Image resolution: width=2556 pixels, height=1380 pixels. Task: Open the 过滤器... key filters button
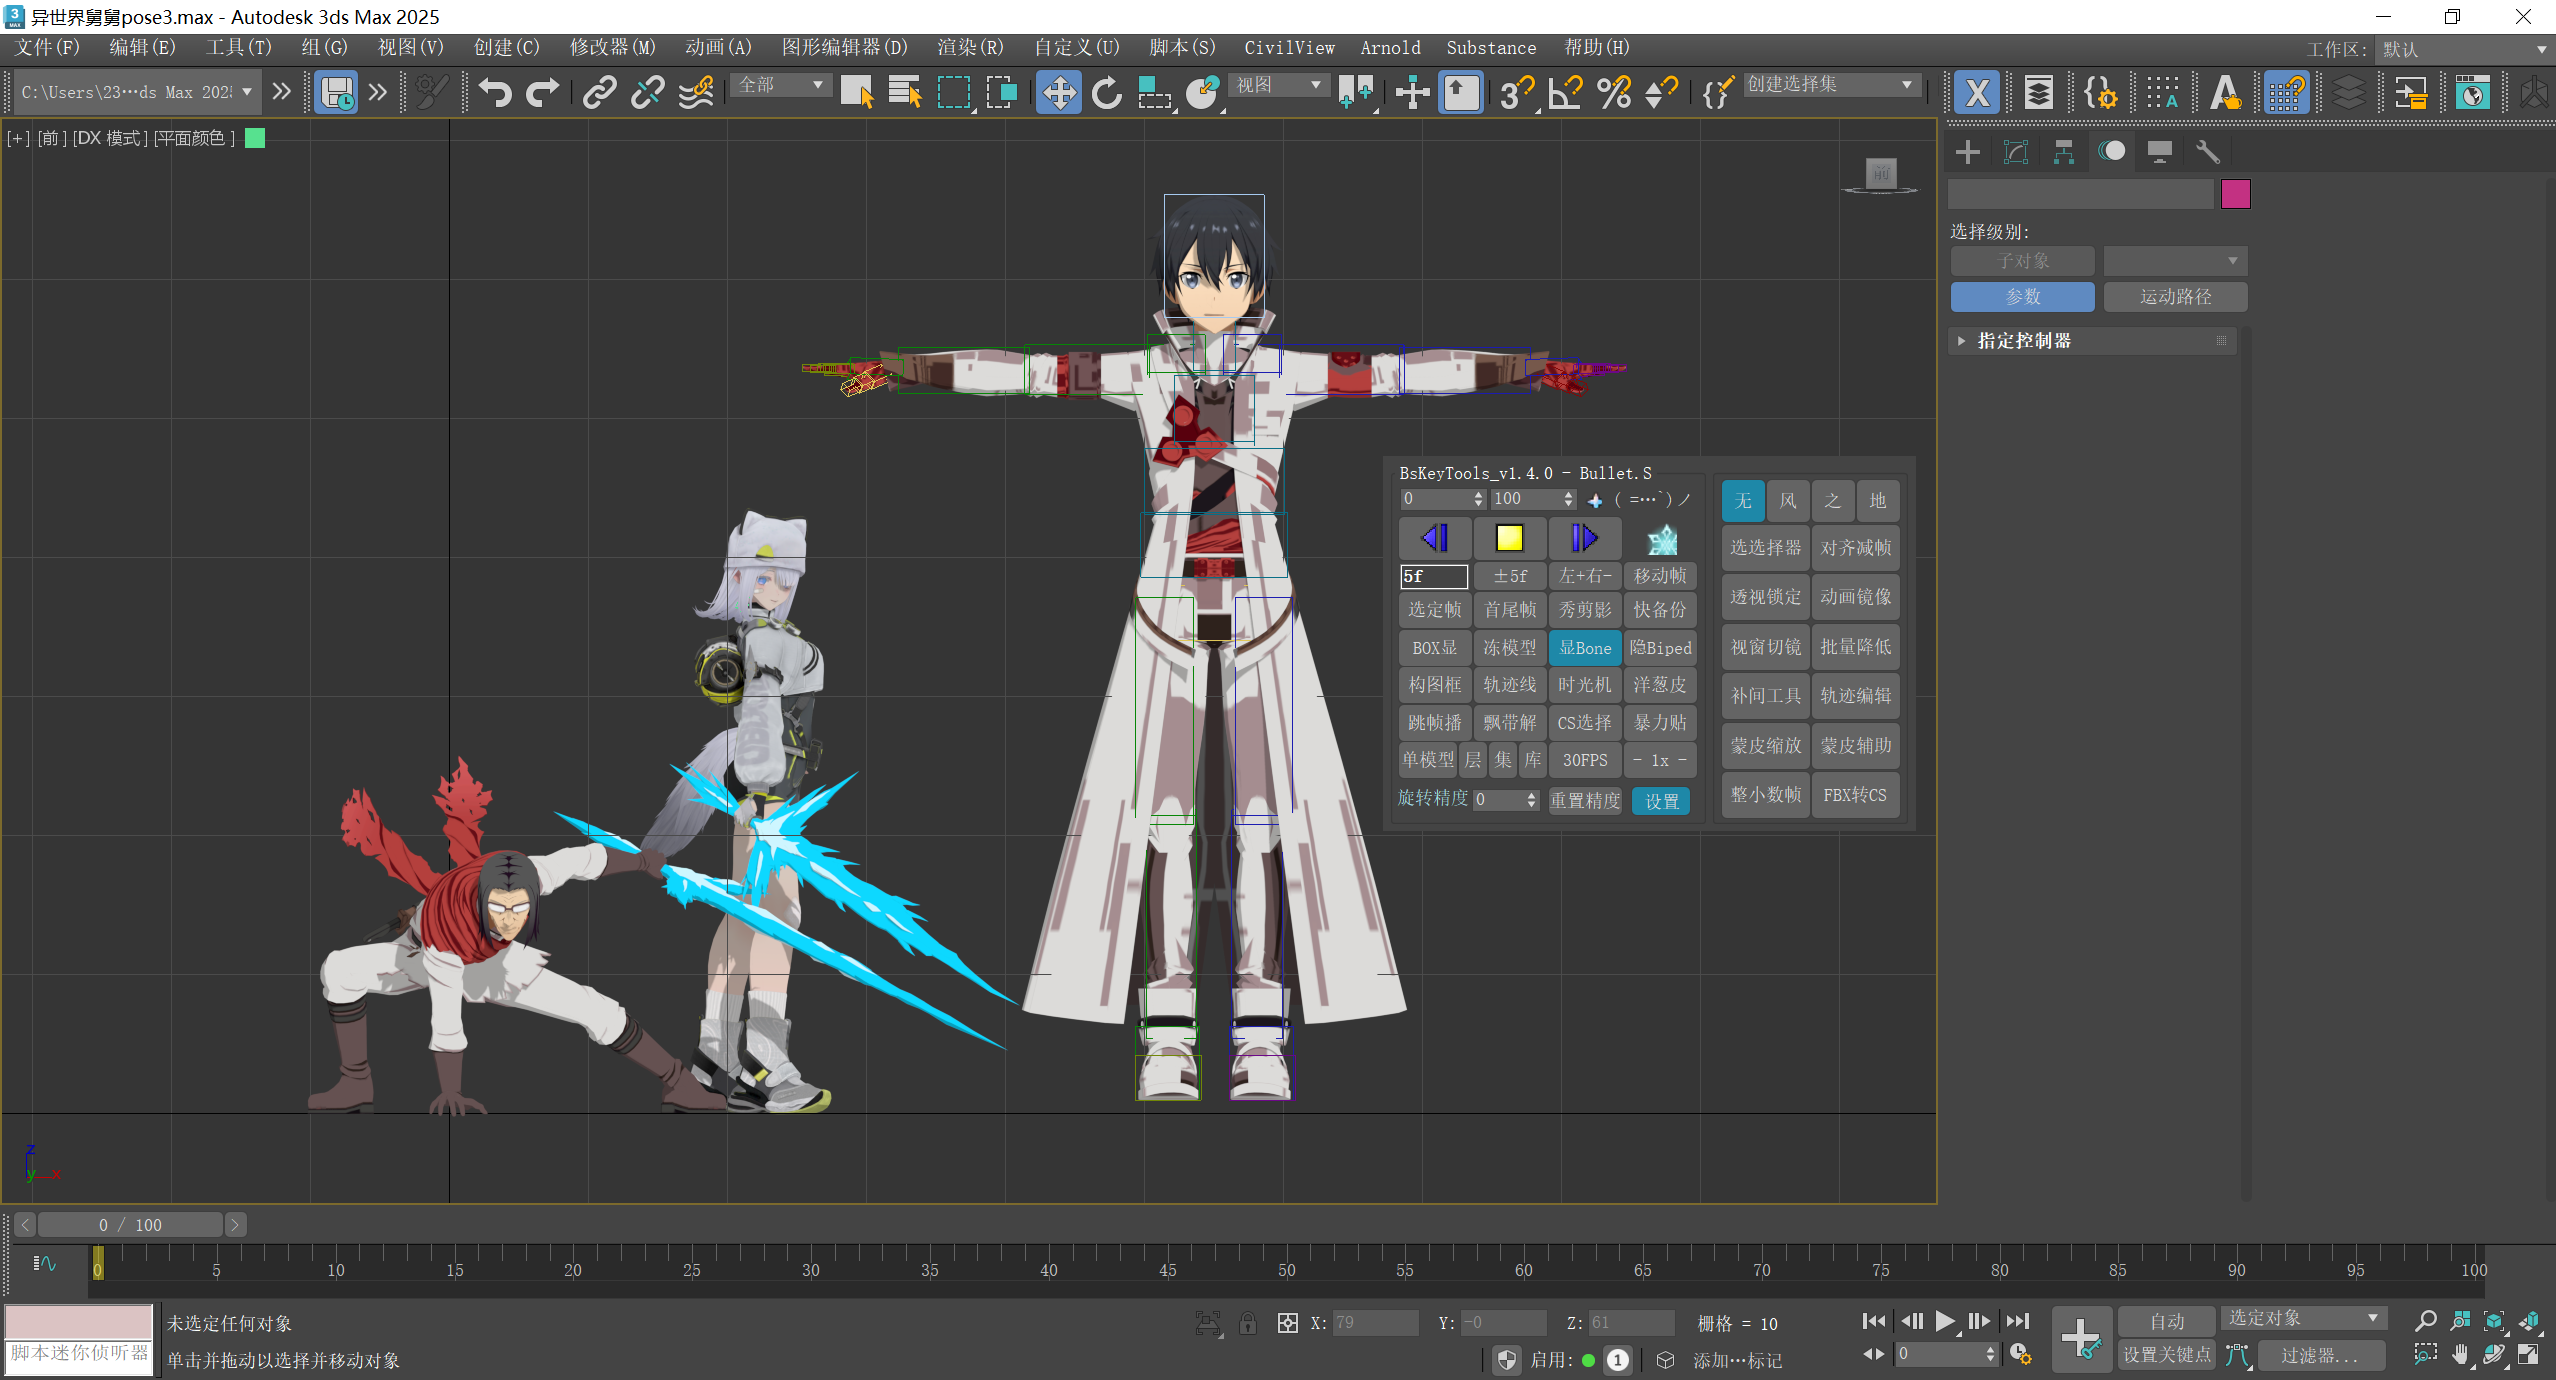tap(2321, 1355)
